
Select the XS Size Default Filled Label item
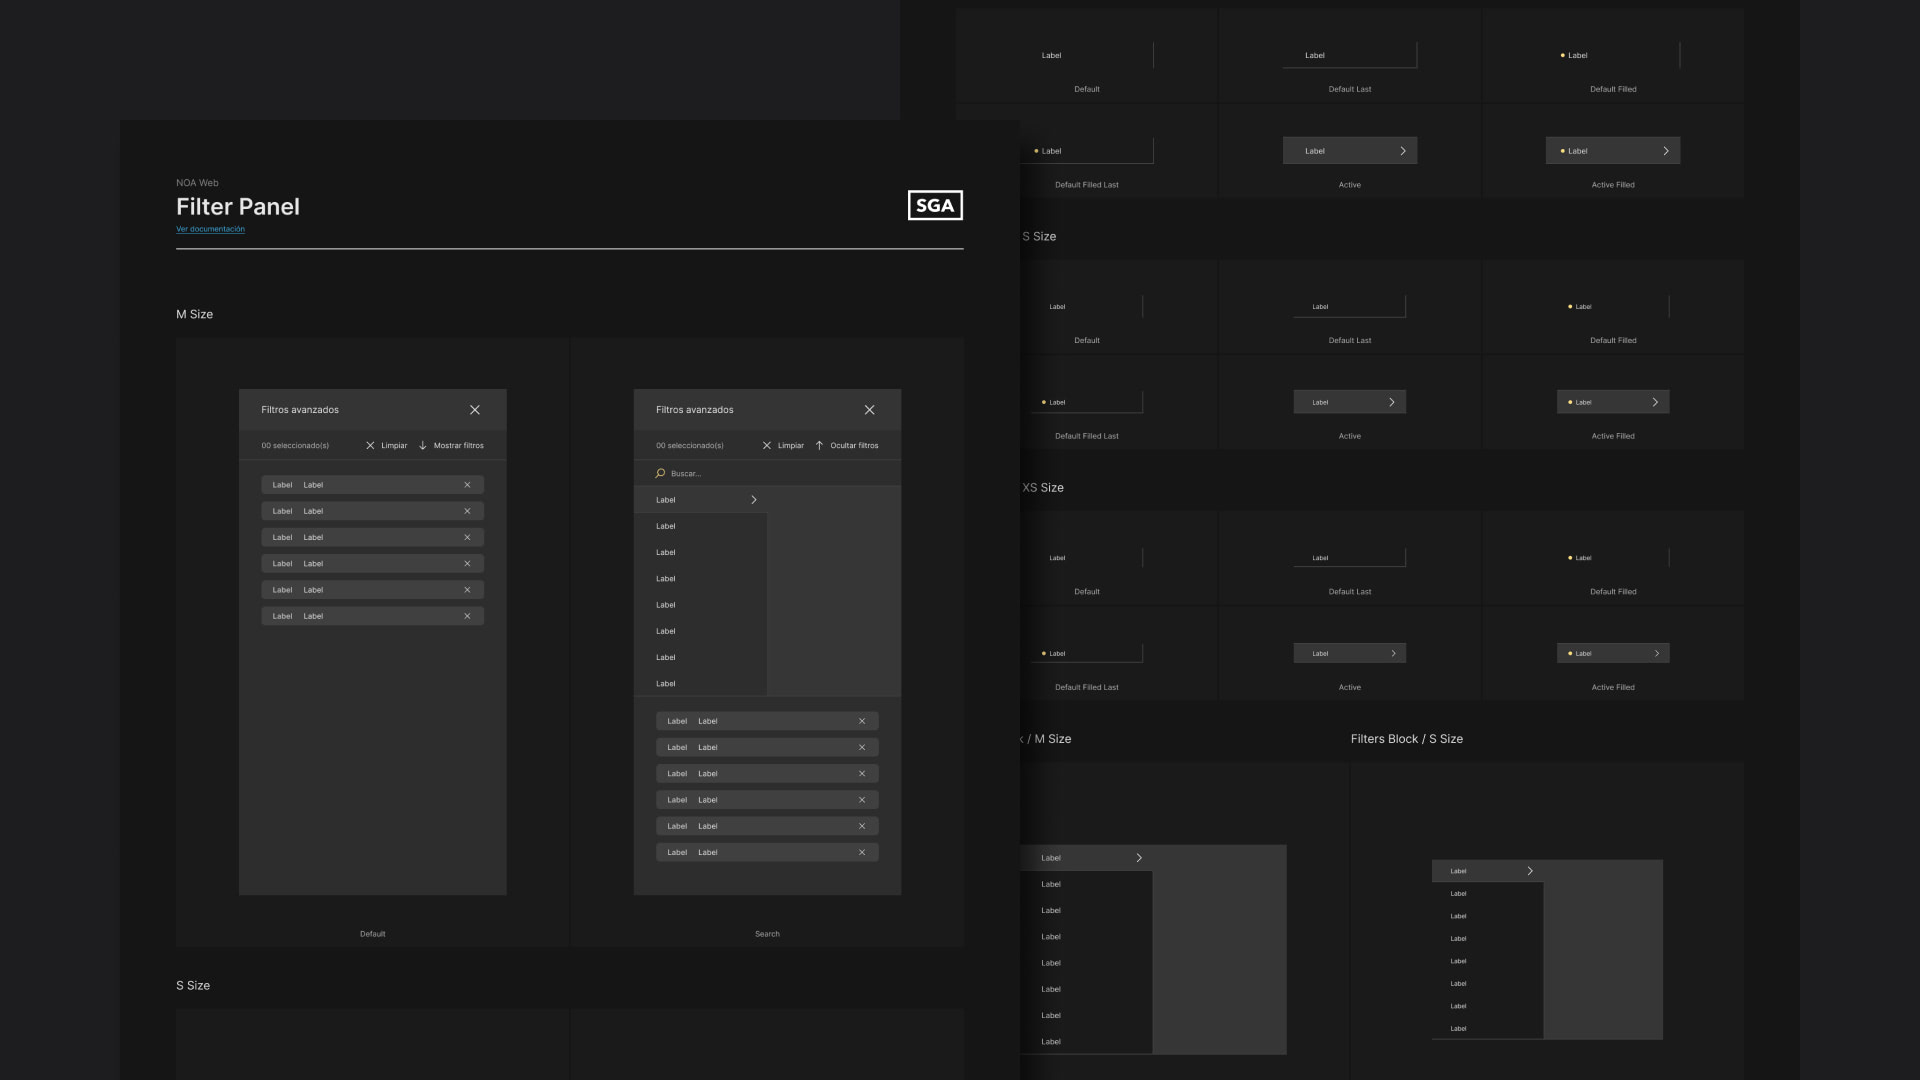click(1613, 558)
